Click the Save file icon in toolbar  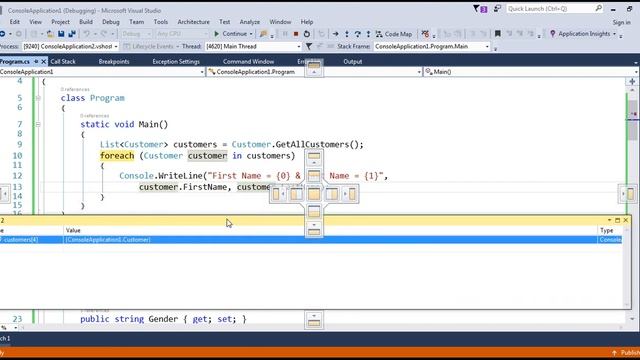click(61, 34)
